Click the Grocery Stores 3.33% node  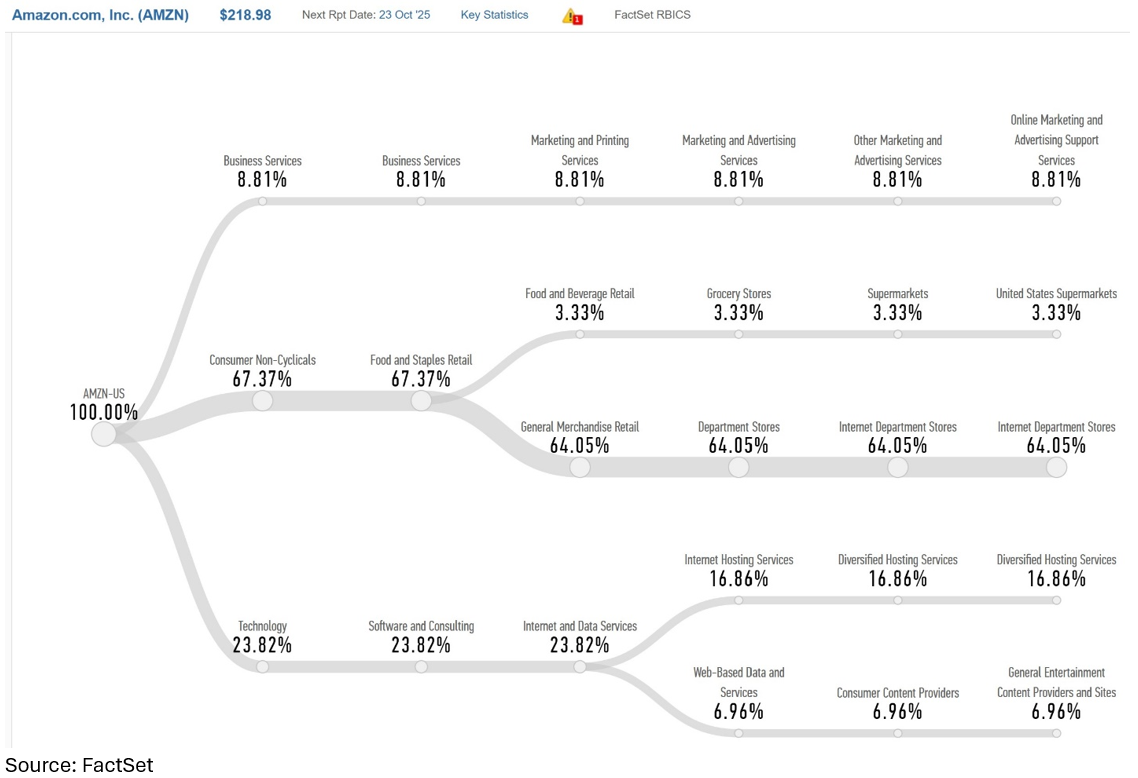(739, 334)
